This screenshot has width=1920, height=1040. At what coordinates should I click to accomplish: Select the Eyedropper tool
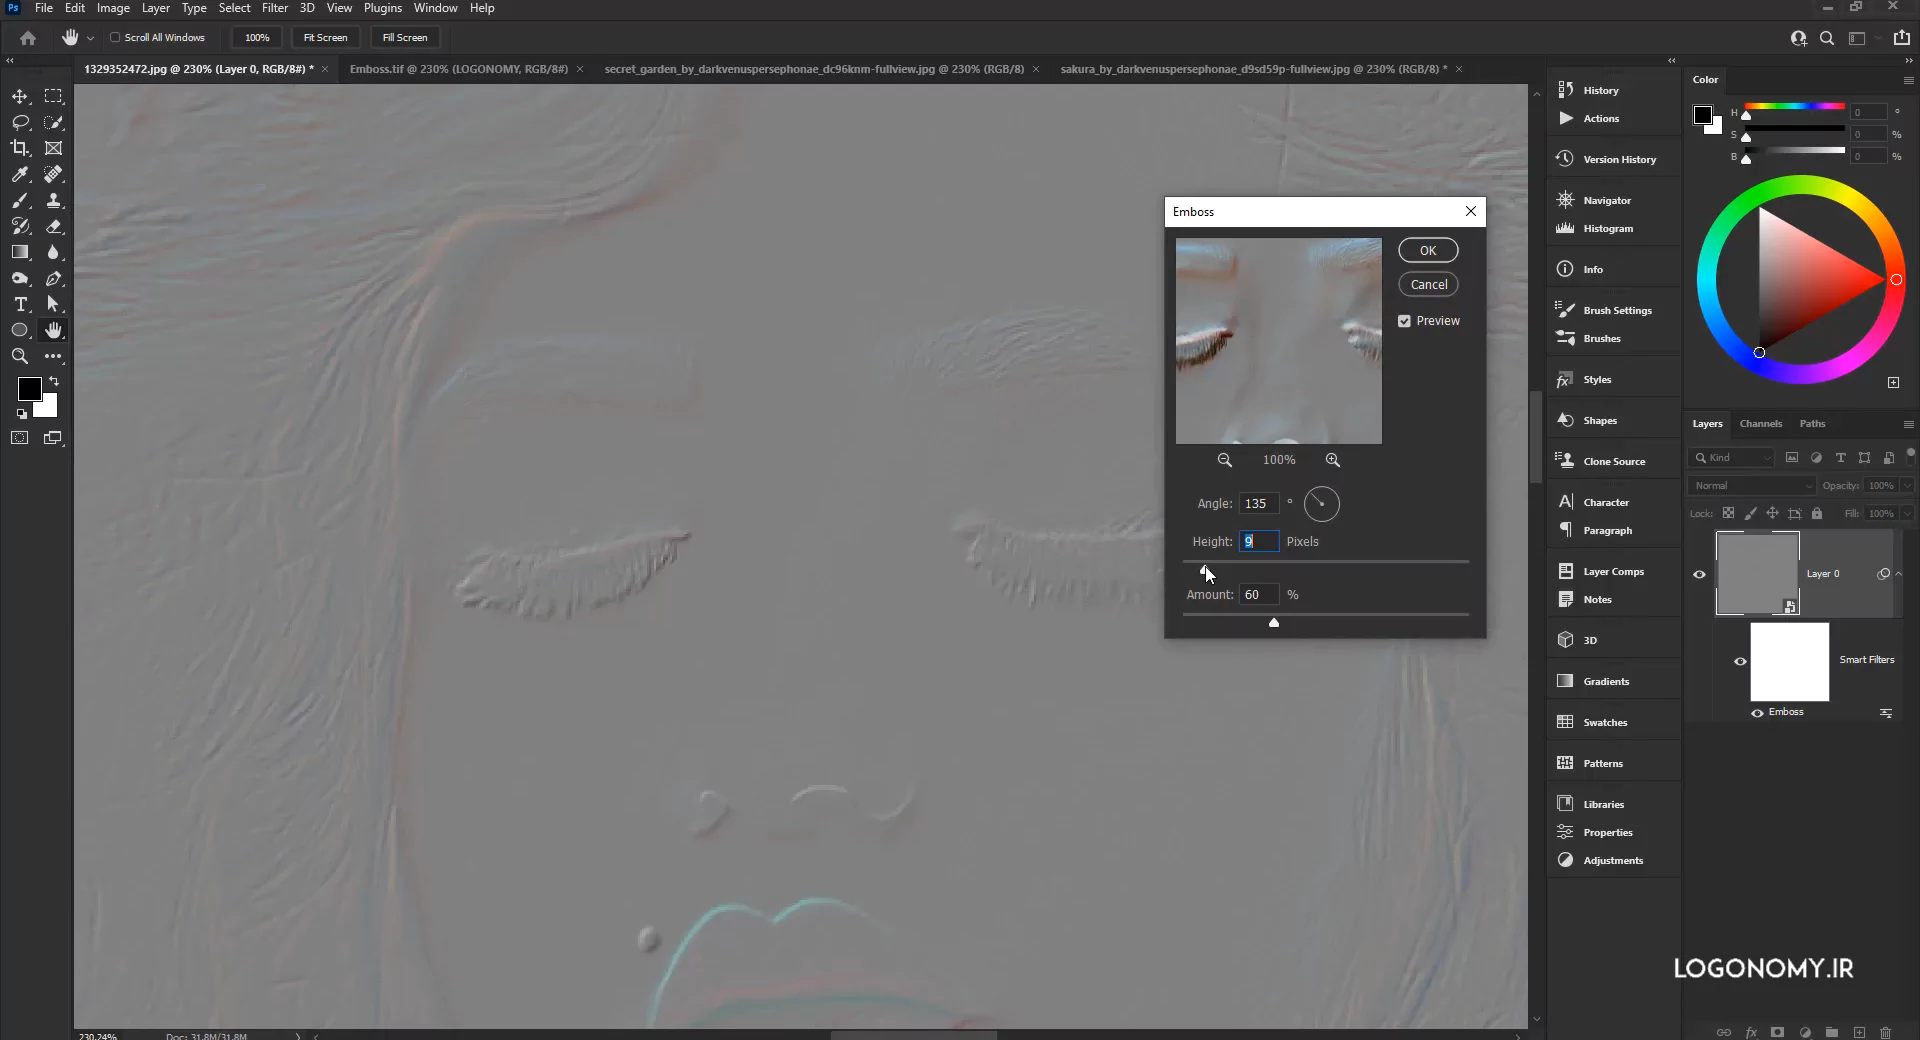[20, 174]
